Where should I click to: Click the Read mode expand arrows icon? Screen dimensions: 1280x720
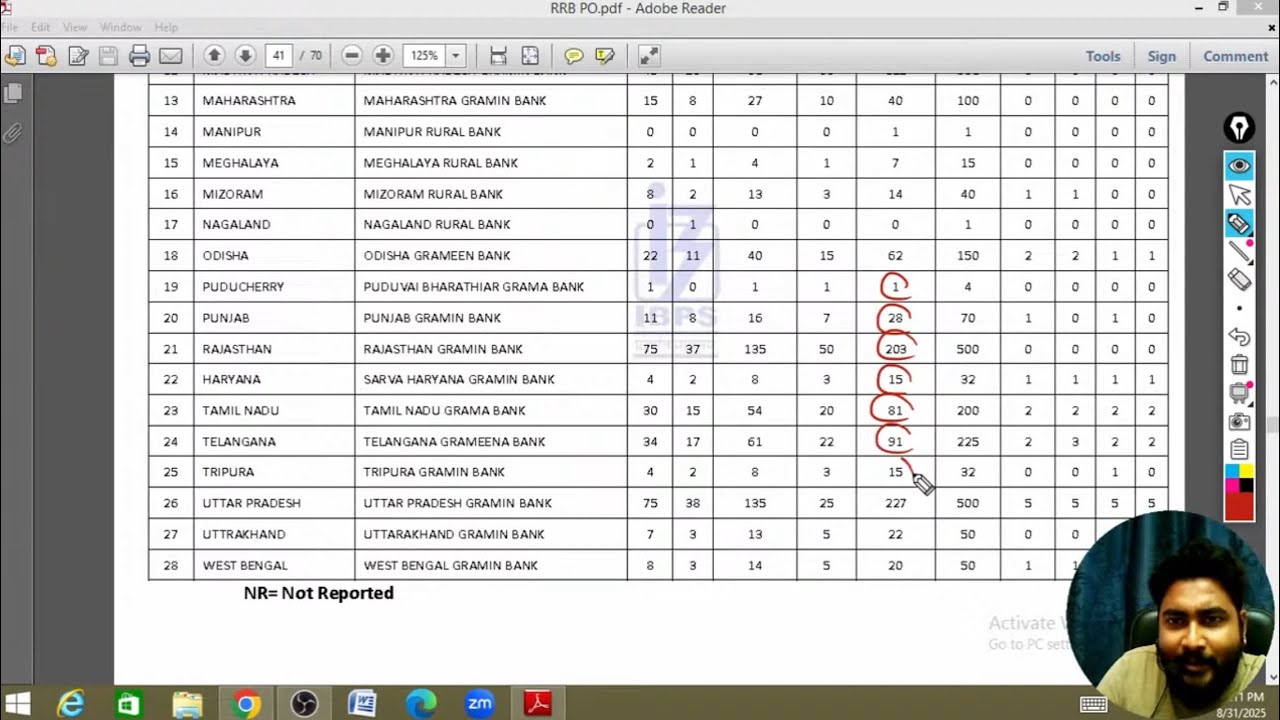point(649,56)
